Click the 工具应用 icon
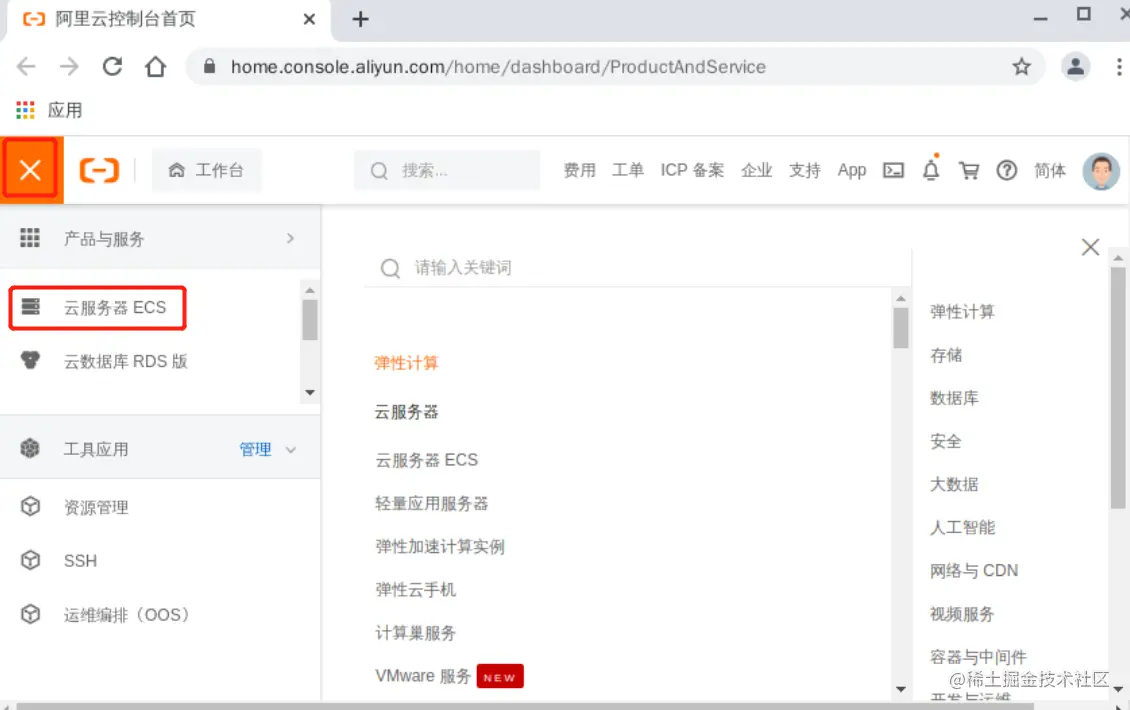The image size is (1130, 710). [30, 448]
